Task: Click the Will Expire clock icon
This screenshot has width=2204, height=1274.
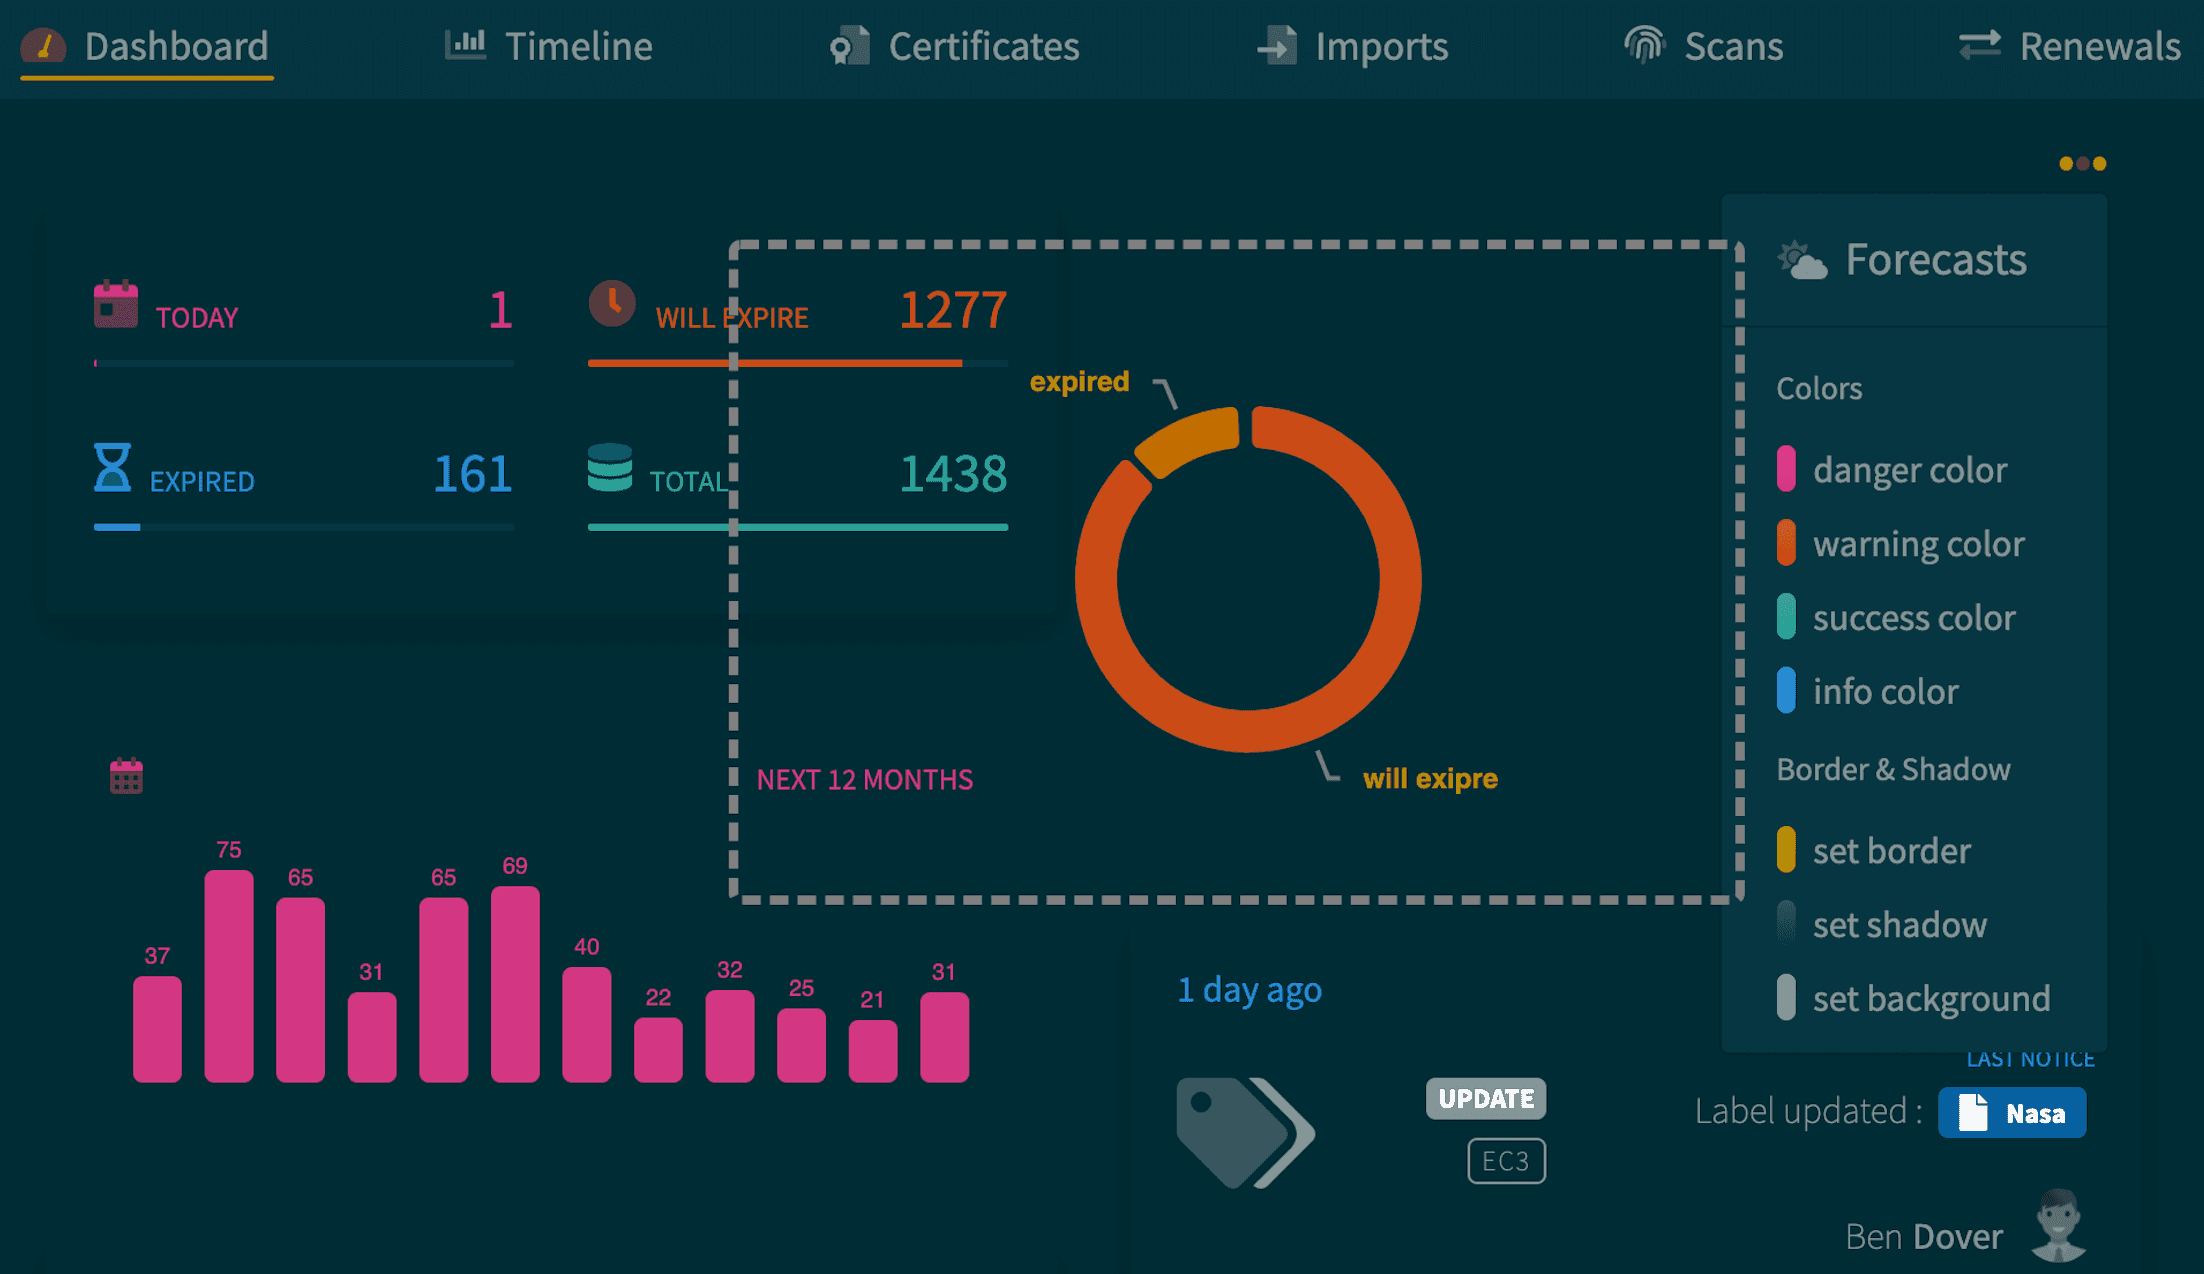Action: coord(611,303)
